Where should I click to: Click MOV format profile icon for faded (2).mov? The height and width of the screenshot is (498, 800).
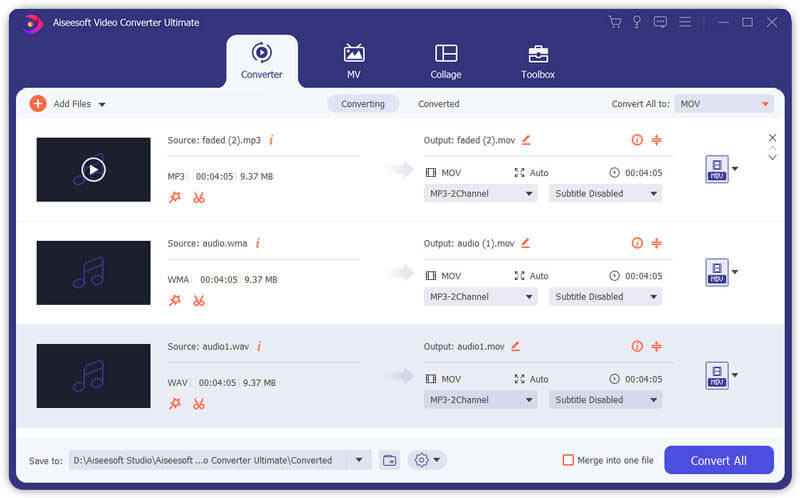(716, 169)
